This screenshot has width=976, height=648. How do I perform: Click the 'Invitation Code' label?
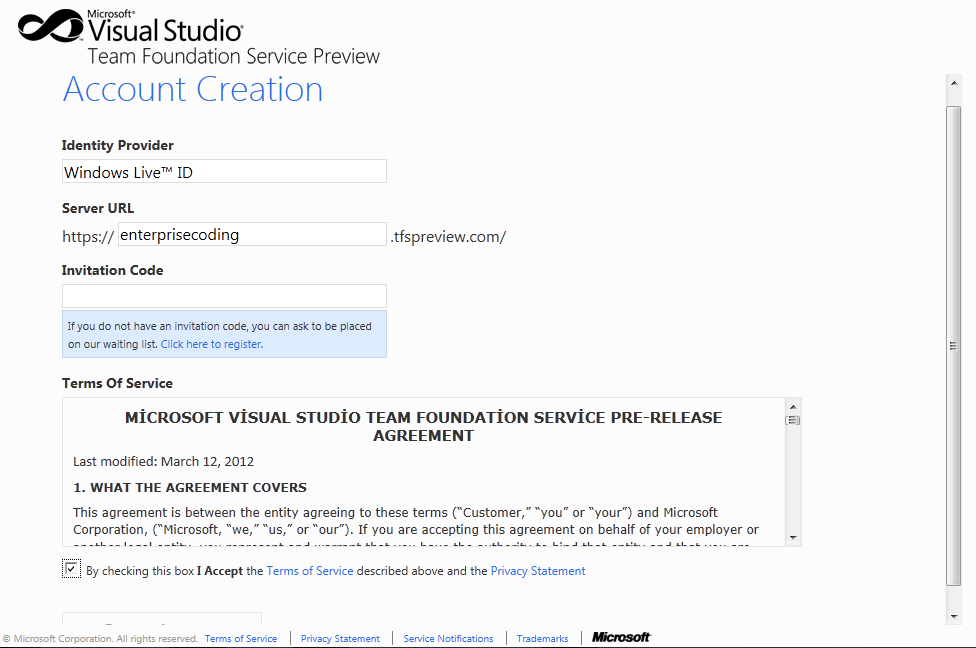(113, 270)
